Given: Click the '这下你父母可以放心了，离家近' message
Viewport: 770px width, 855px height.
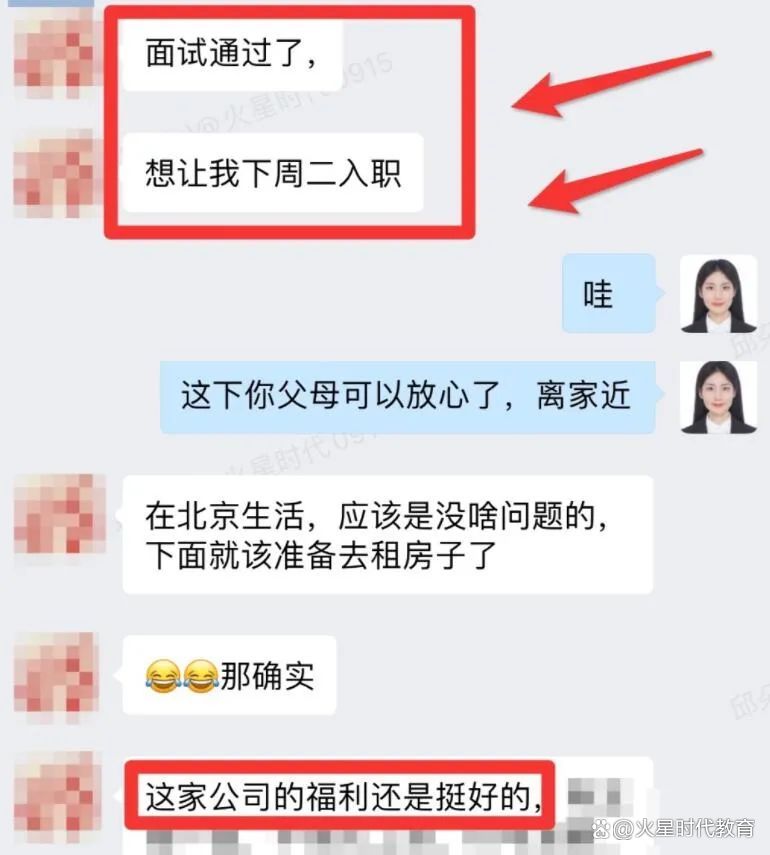Looking at the screenshot, I should [407, 395].
